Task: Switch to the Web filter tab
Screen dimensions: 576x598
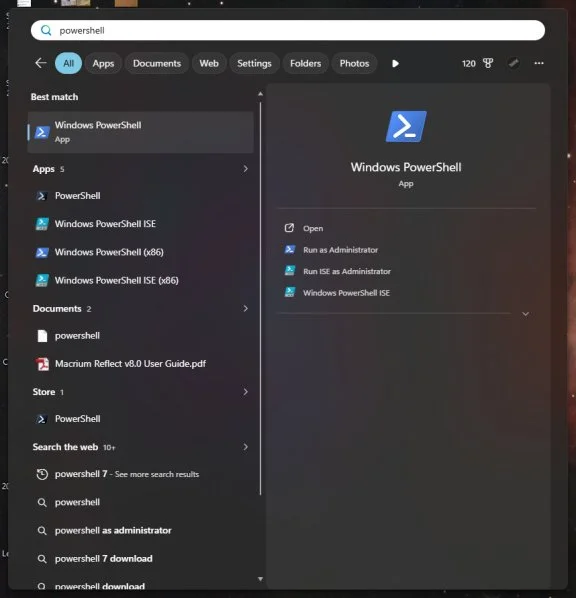Action: pos(209,63)
